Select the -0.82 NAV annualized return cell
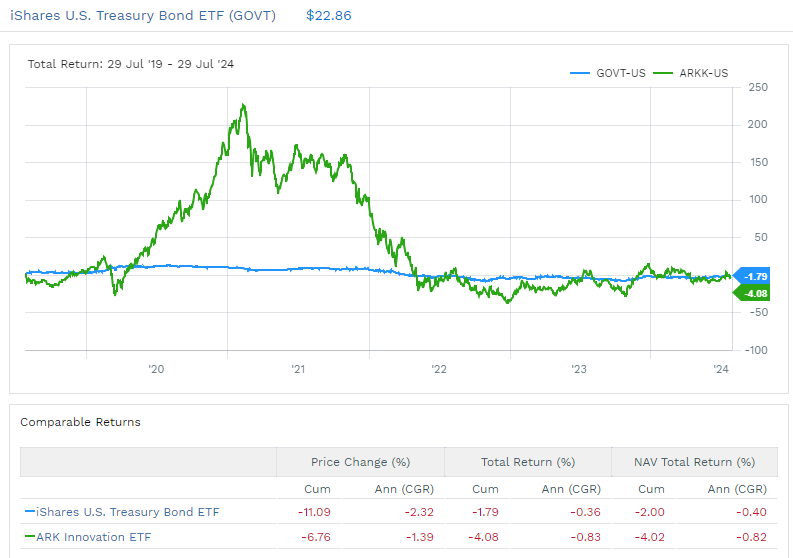Image resolution: width=793 pixels, height=558 pixels. click(x=752, y=537)
